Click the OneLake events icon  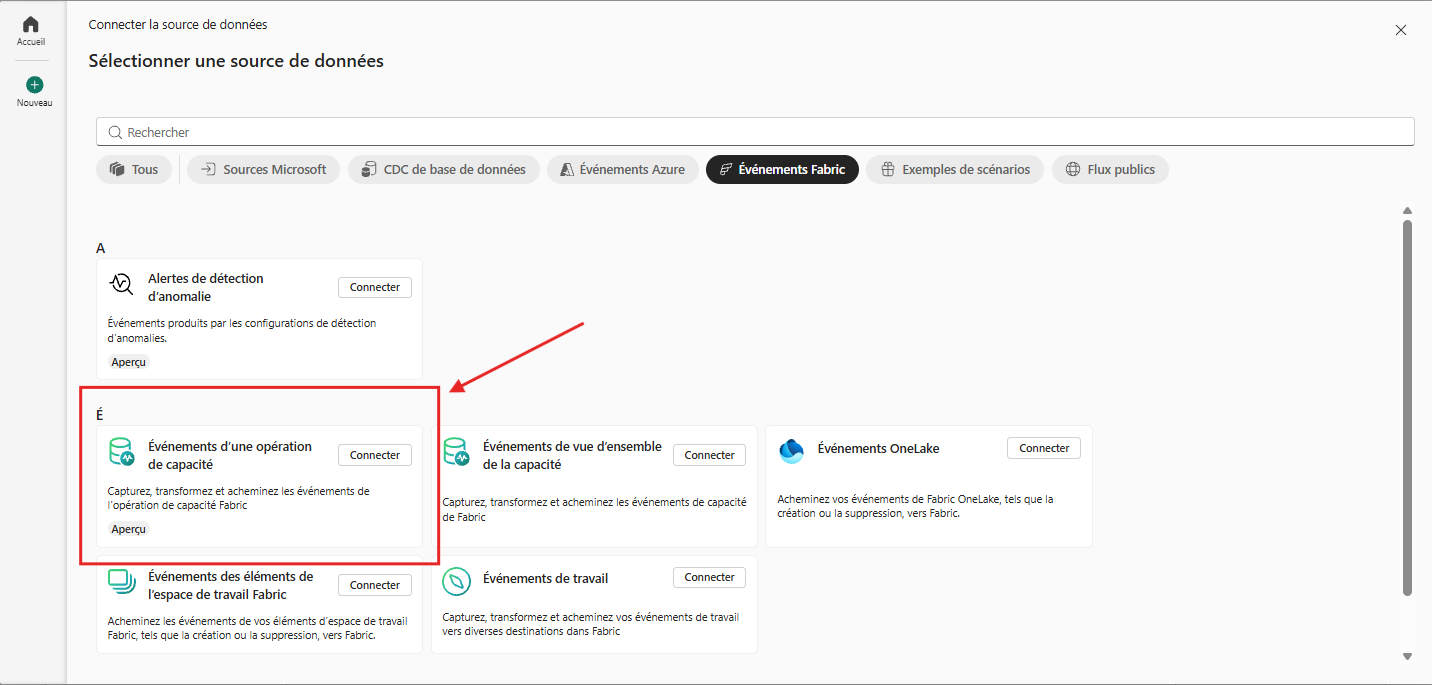[x=791, y=451]
